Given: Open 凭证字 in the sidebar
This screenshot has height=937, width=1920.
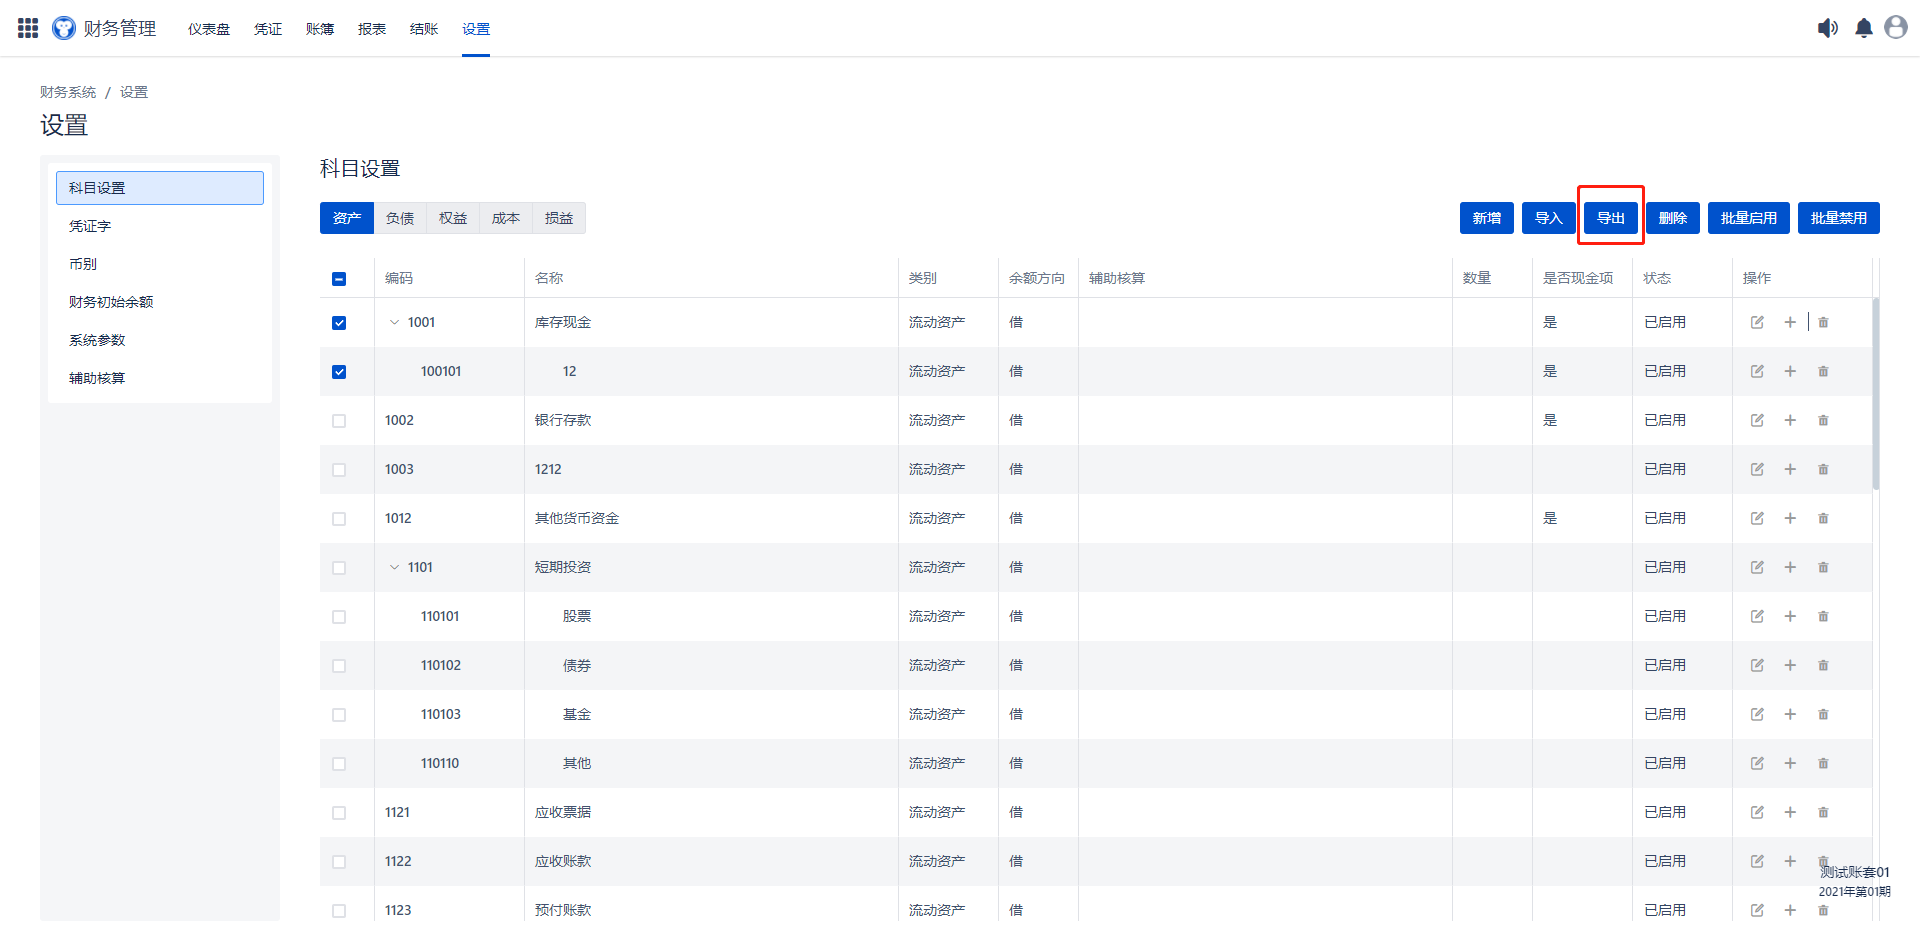Looking at the screenshot, I should click(x=160, y=226).
